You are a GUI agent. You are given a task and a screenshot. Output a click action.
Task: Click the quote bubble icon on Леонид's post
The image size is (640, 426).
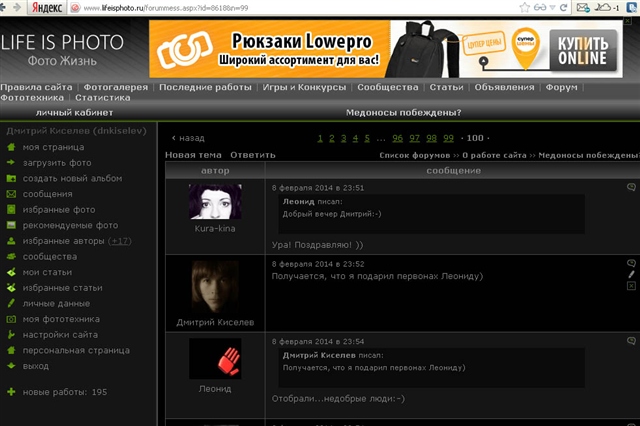(x=631, y=341)
